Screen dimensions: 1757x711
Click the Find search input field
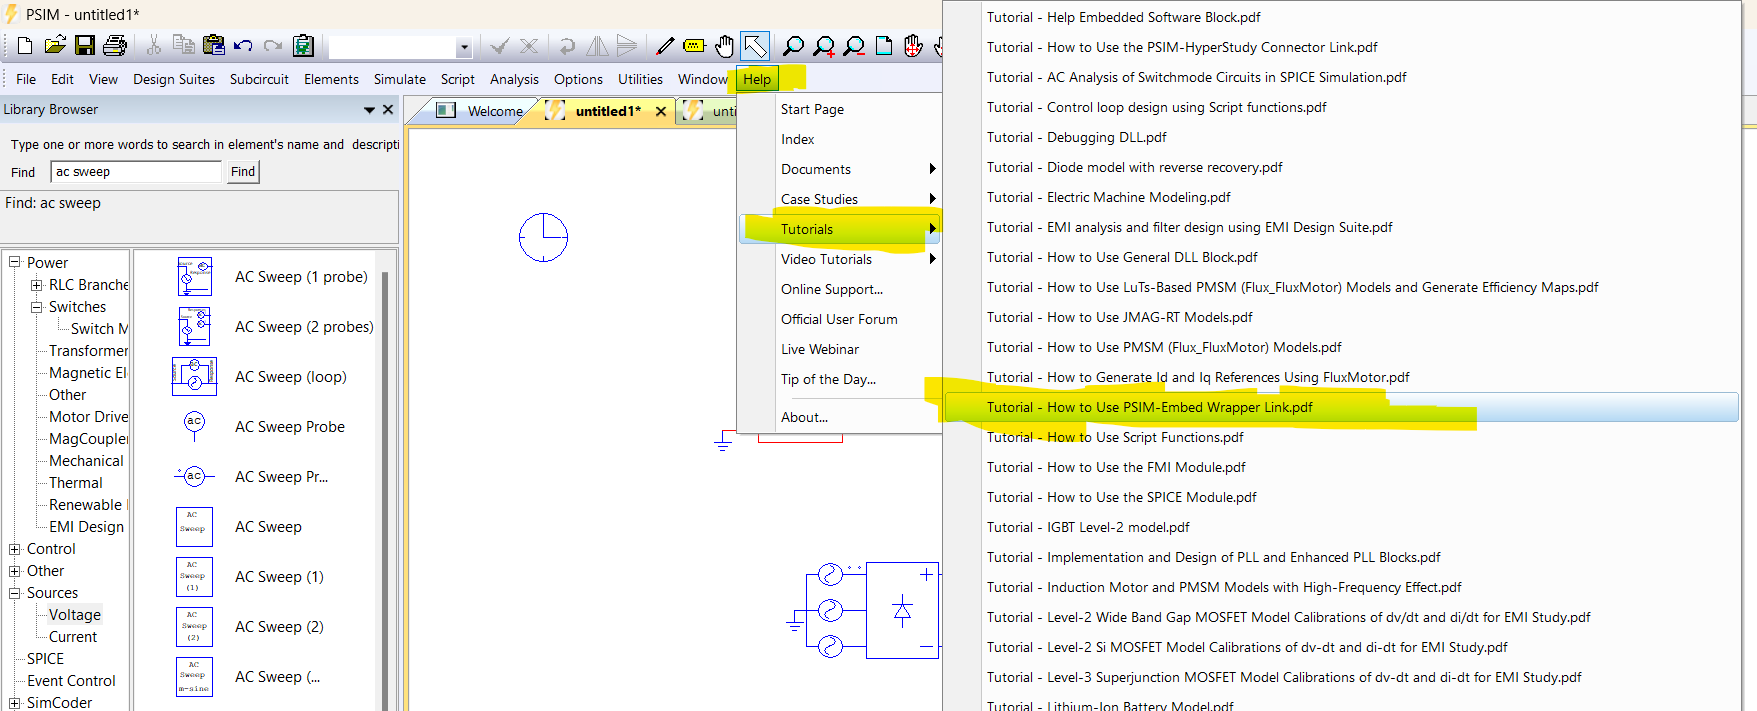point(135,172)
